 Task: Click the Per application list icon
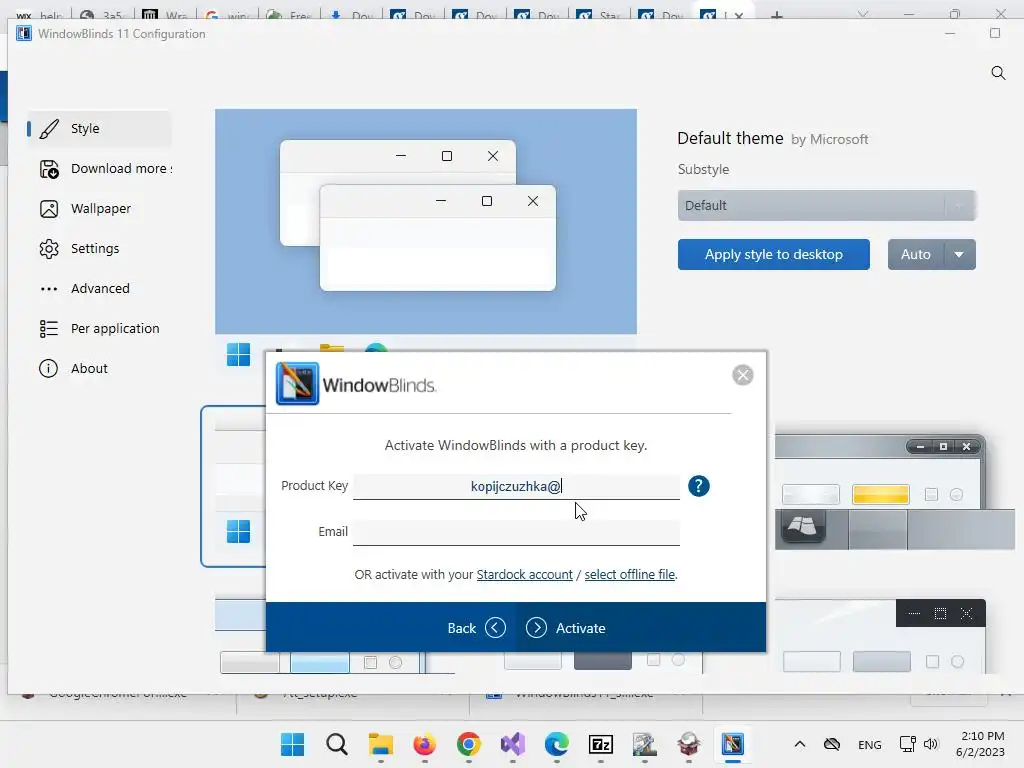point(49,328)
